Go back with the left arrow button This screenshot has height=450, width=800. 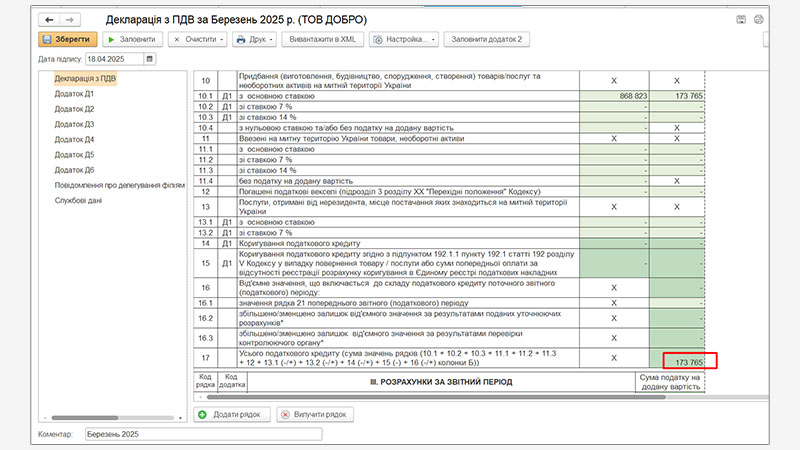click(49, 20)
